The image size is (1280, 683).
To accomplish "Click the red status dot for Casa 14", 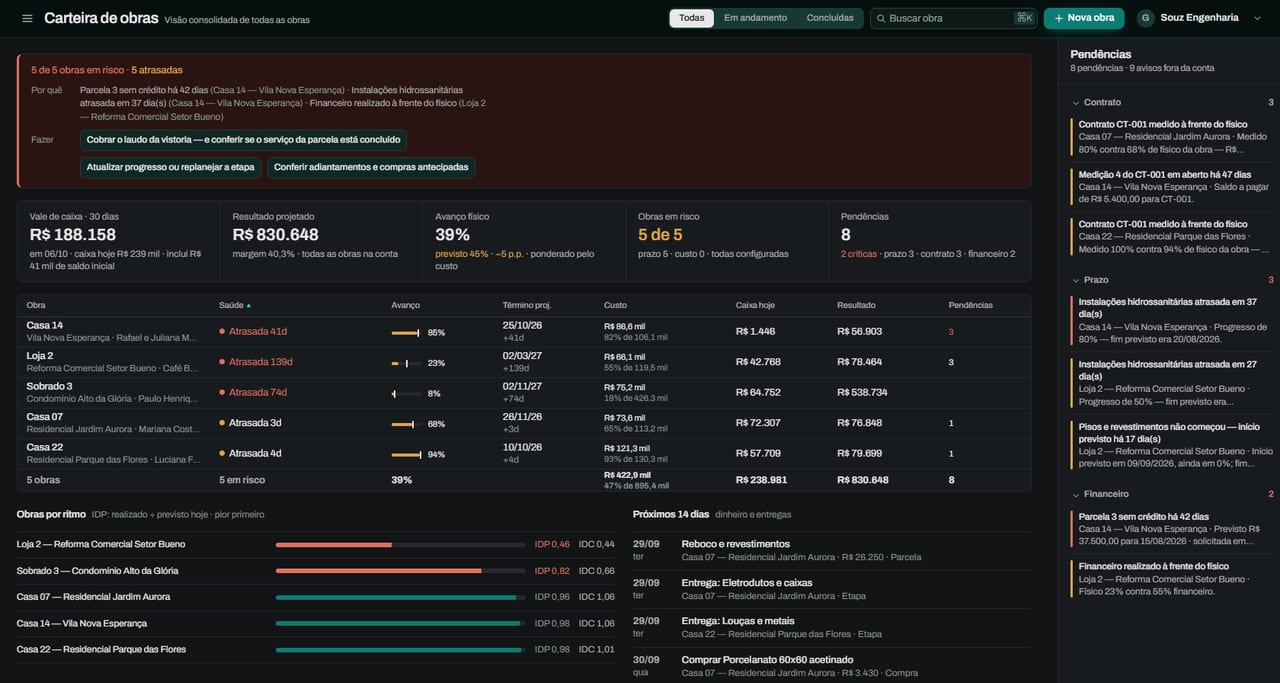I will (222, 331).
